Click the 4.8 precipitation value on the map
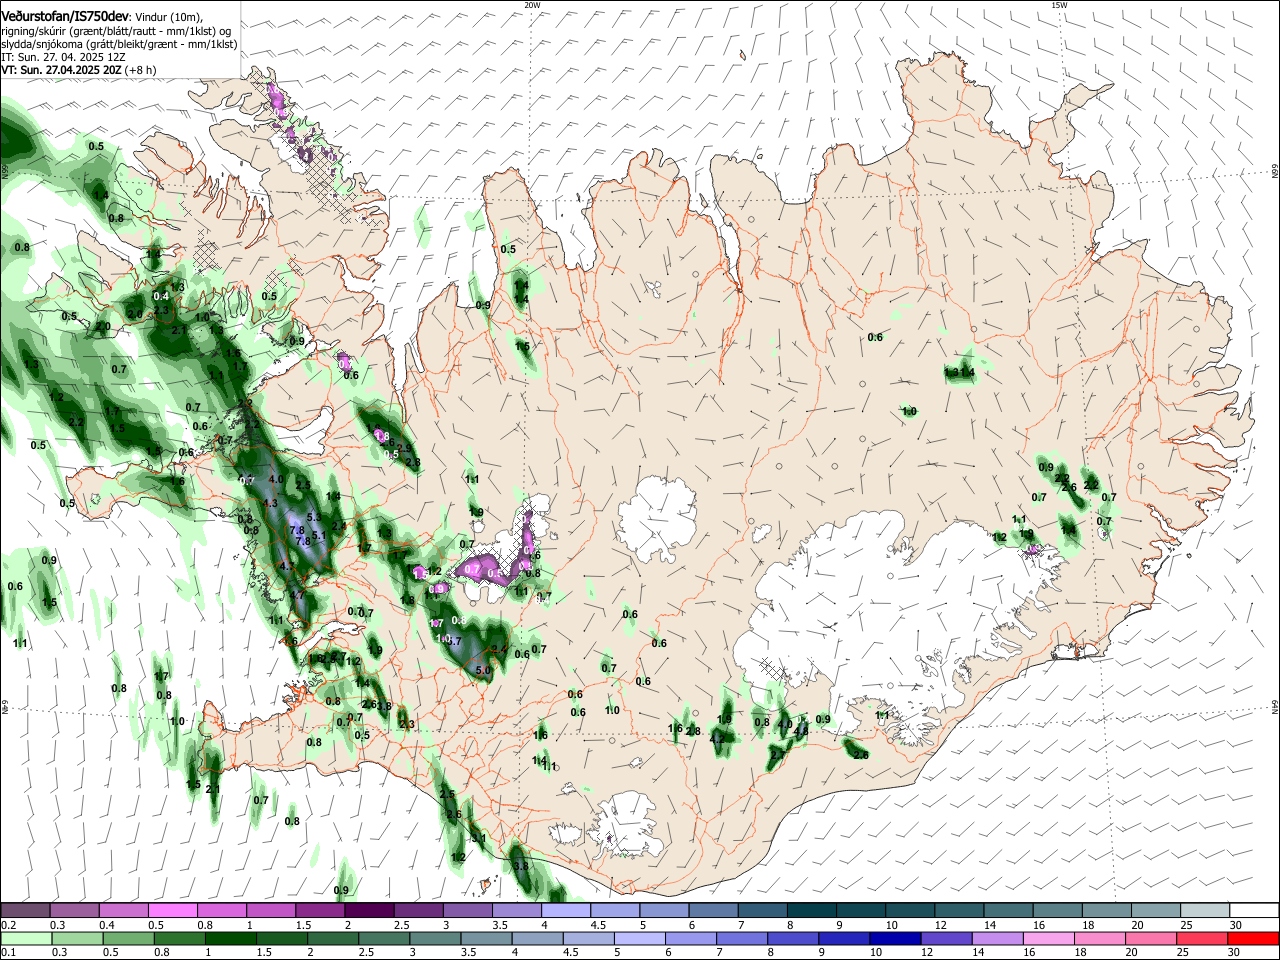The height and width of the screenshot is (960, 1280). click(x=800, y=731)
